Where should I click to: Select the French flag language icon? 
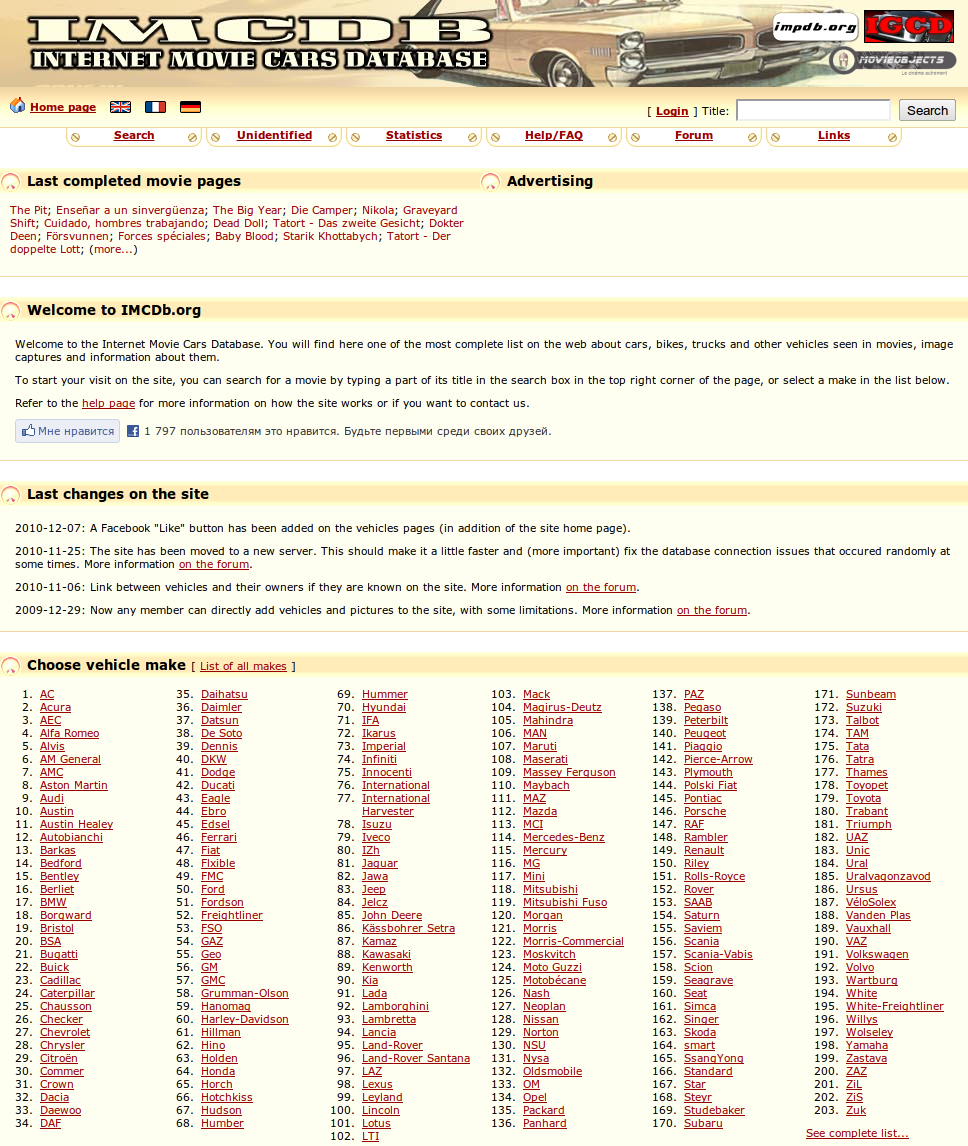155,107
